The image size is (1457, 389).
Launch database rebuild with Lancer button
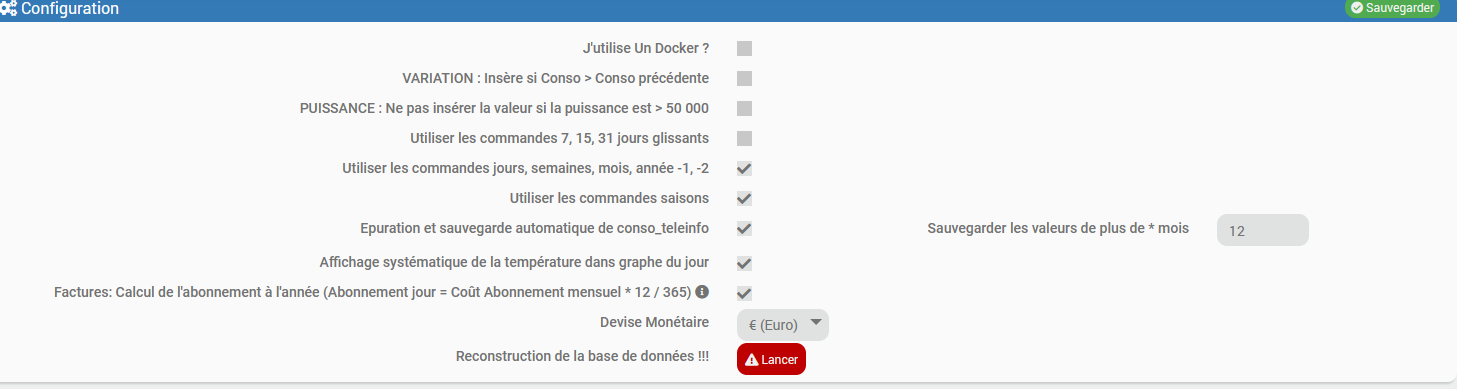[771, 359]
